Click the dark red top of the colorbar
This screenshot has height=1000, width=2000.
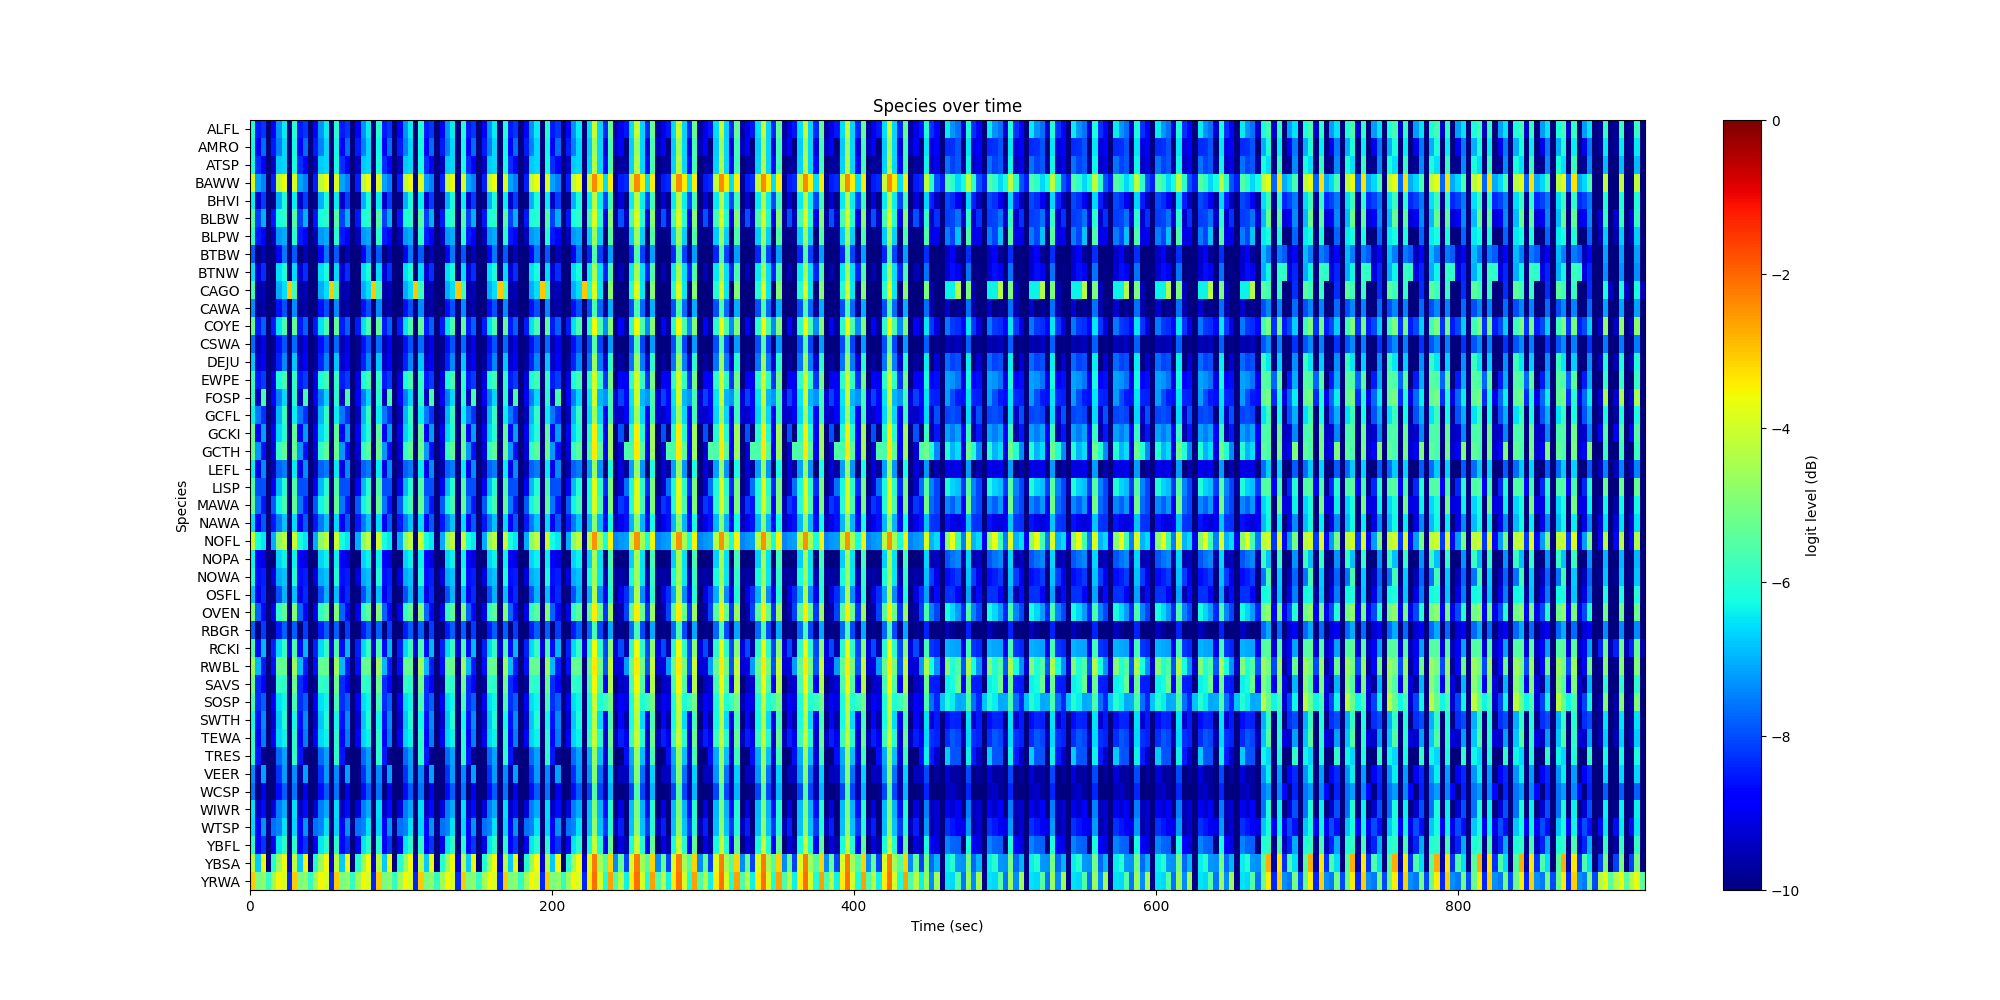coord(1742,126)
